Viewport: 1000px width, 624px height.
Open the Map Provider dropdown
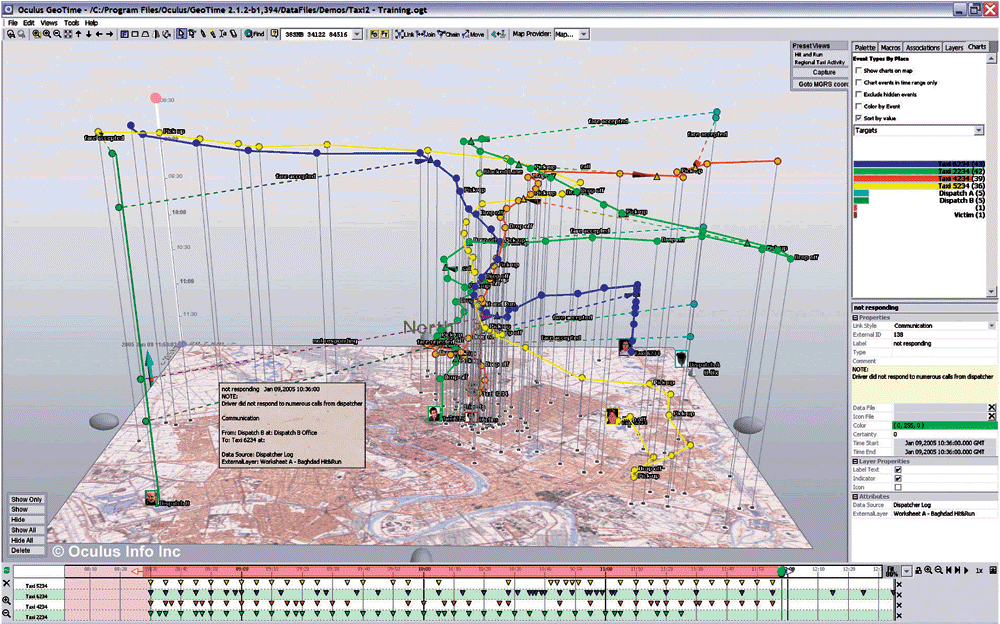pos(584,34)
